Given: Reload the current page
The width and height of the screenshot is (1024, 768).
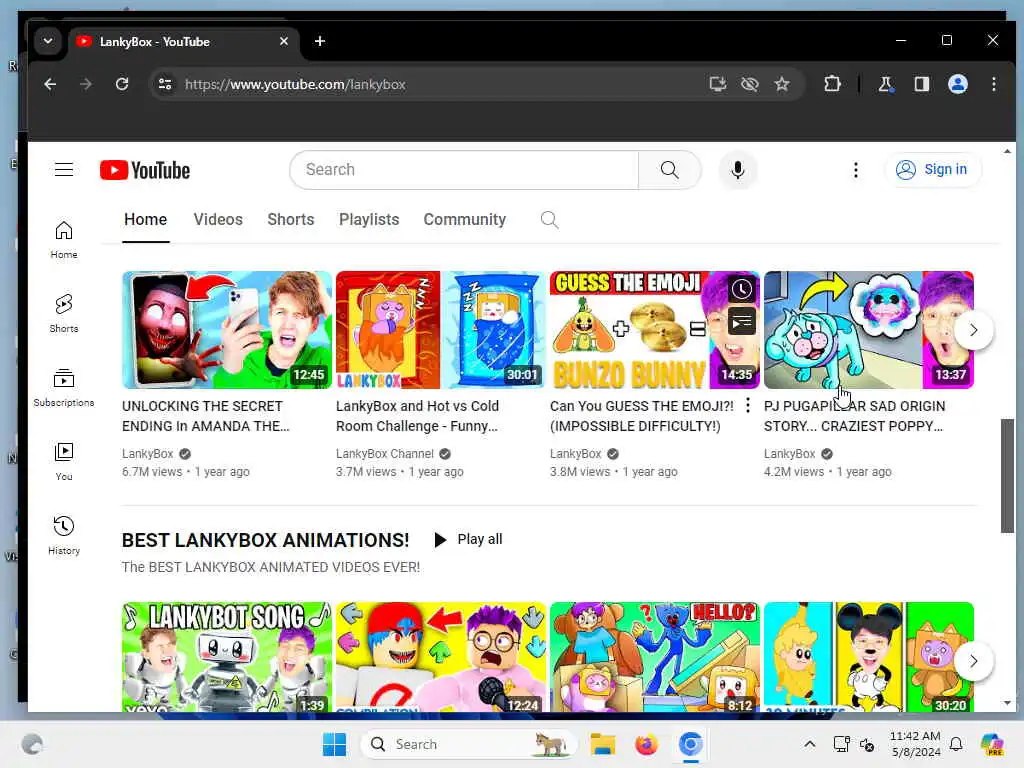Looking at the screenshot, I should (121, 84).
